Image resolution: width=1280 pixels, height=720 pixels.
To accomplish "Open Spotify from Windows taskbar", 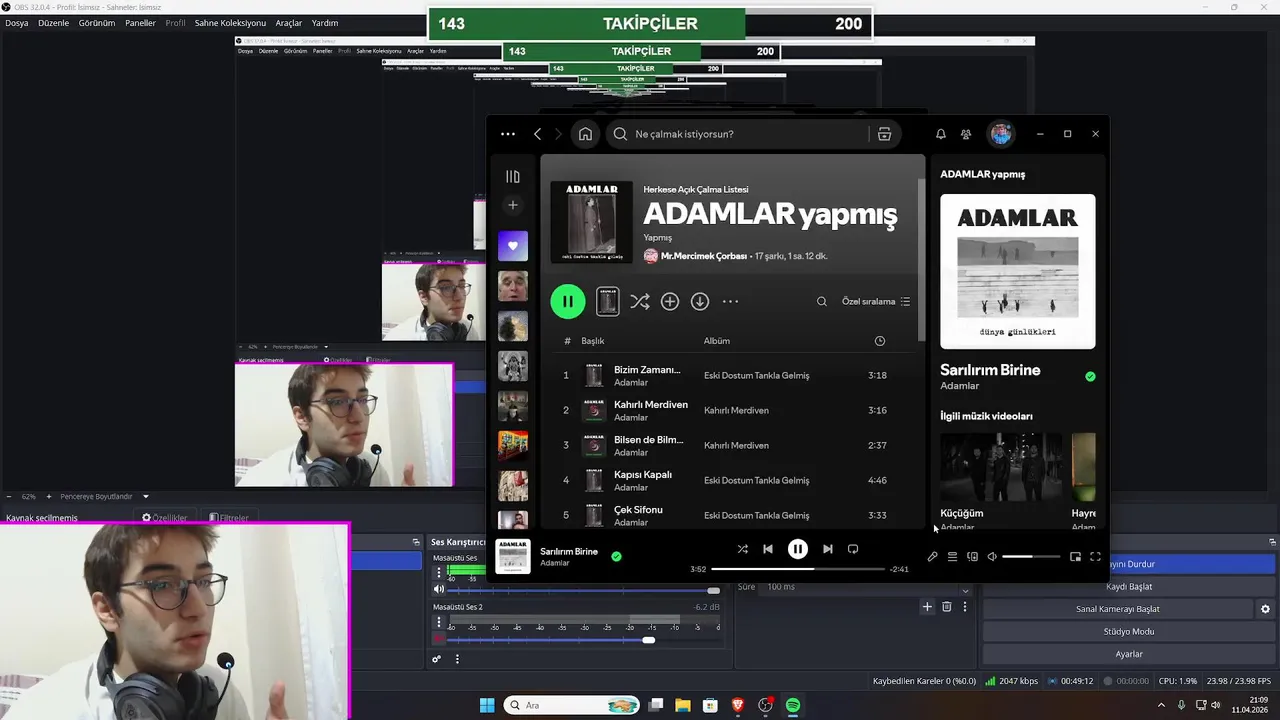I will 793,705.
